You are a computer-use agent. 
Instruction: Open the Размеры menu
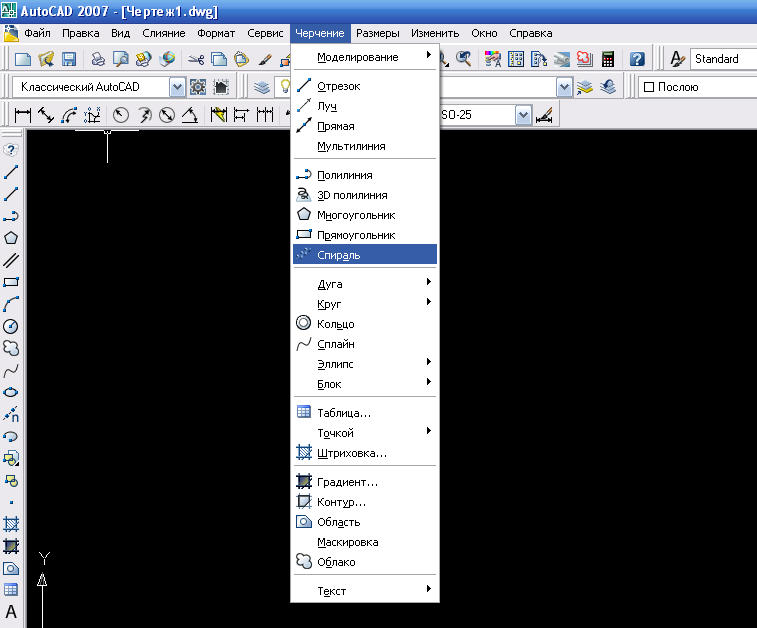click(x=377, y=33)
